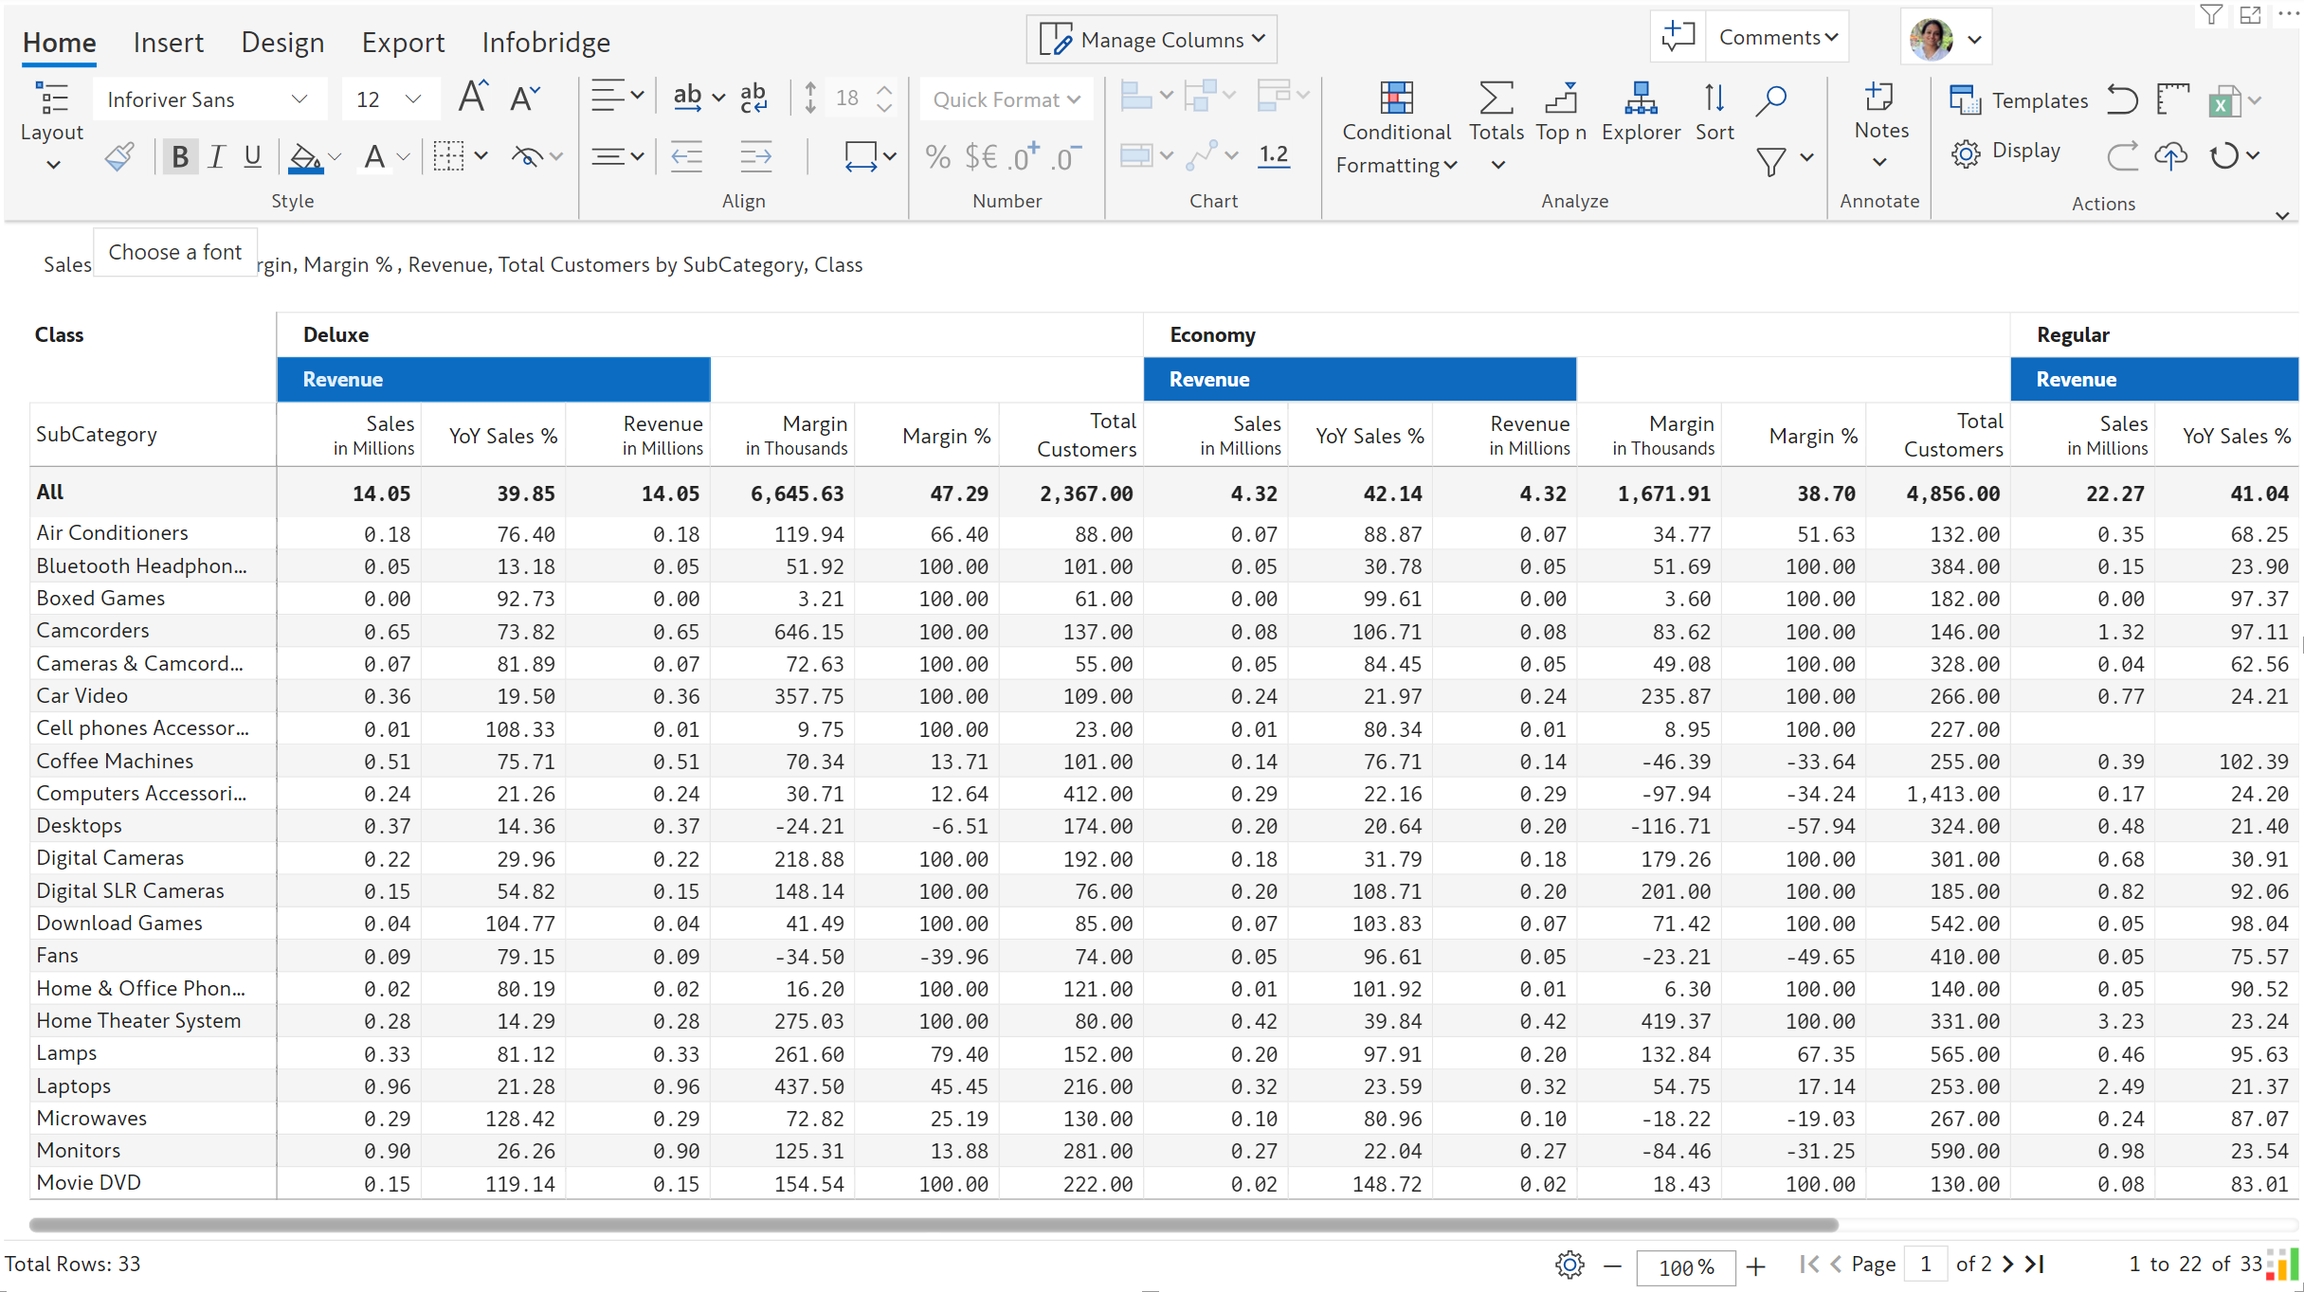Expand the Quick Format dropdown
Image resolution: width=2304 pixels, height=1292 pixels.
[x=1005, y=99]
